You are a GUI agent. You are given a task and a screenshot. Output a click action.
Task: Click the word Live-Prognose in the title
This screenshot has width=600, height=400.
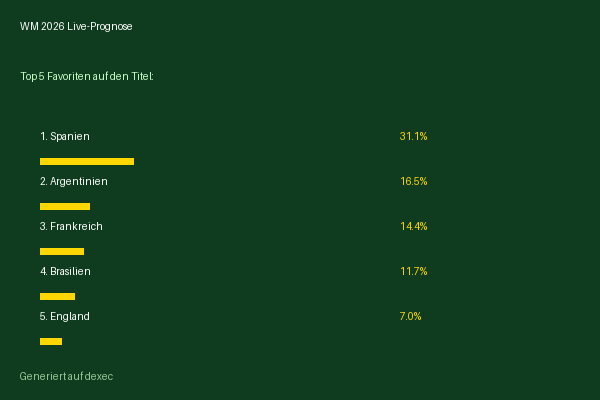coord(99,26)
